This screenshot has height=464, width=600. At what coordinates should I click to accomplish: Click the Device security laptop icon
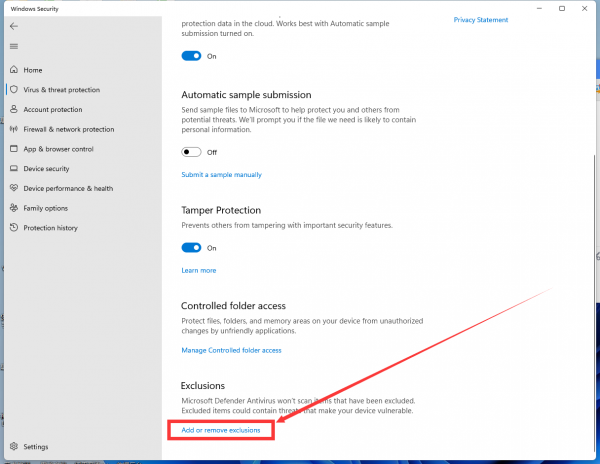tap(14, 168)
